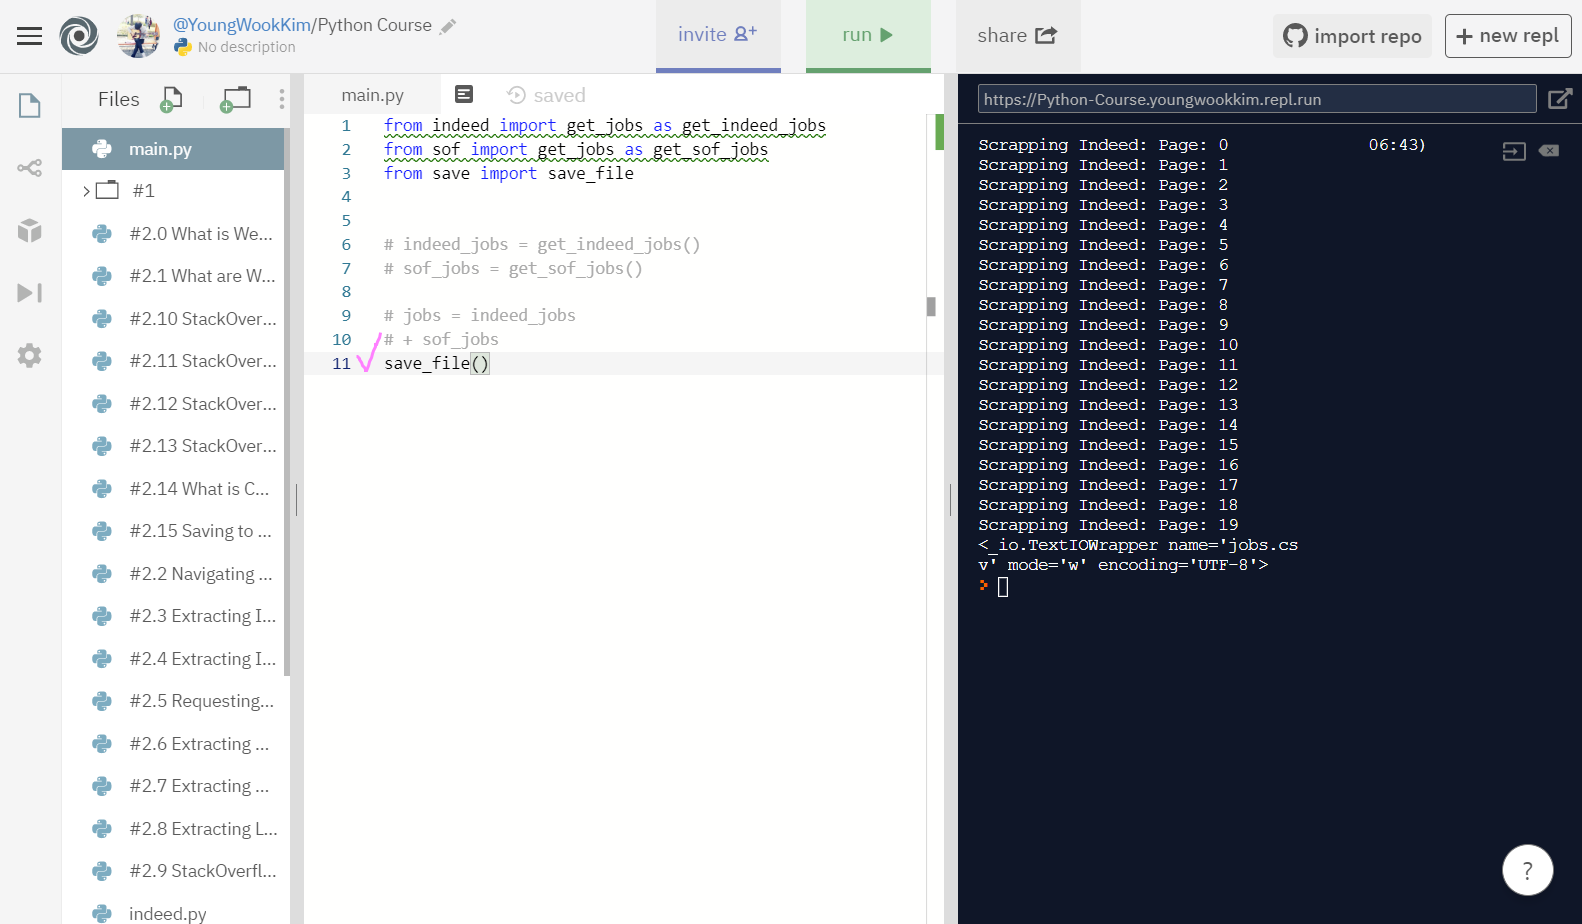This screenshot has height=924, width=1582.
Task: Create a new repl
Action: tap(1508, 36)
